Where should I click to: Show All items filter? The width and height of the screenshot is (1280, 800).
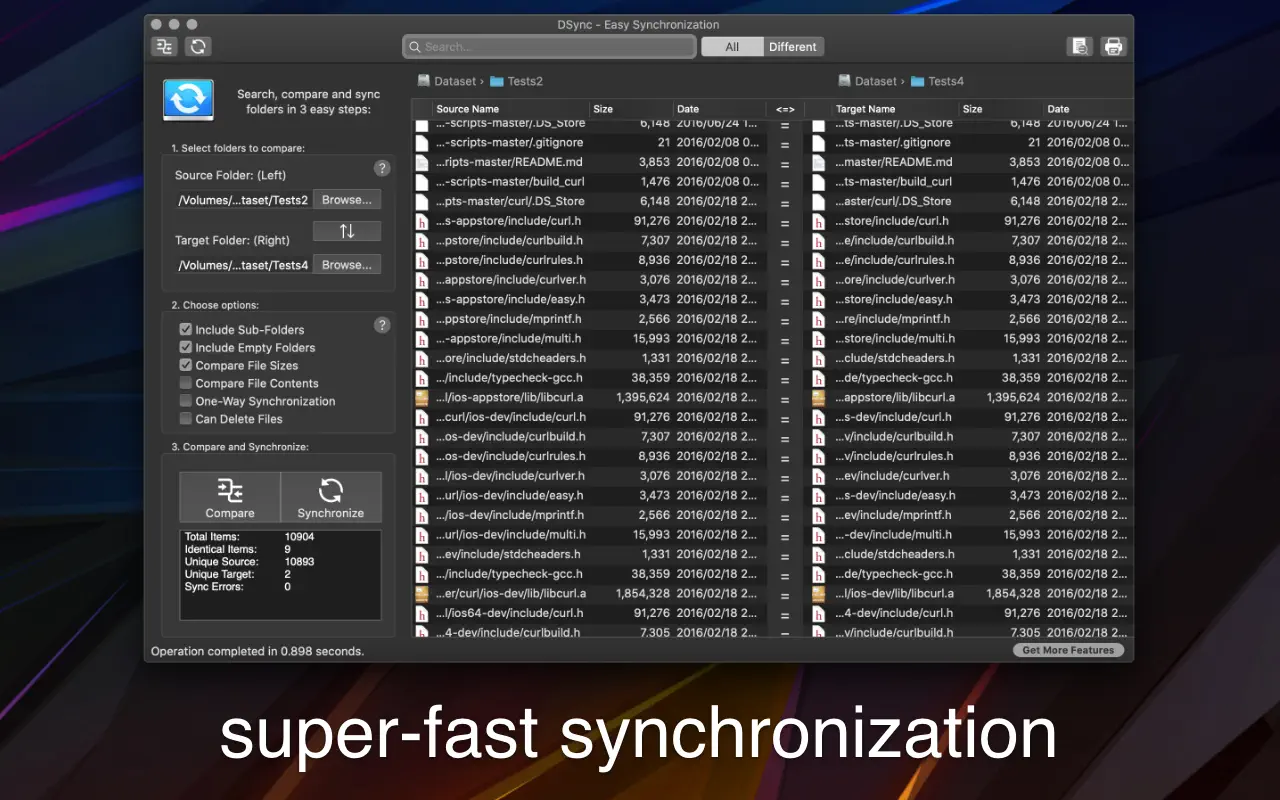(732, 47)
